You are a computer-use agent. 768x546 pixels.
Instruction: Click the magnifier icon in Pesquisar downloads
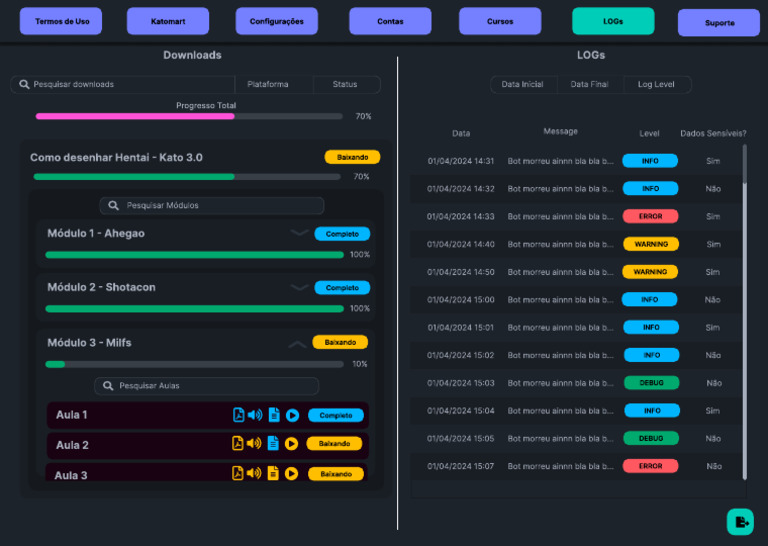(x=24, y=85)
